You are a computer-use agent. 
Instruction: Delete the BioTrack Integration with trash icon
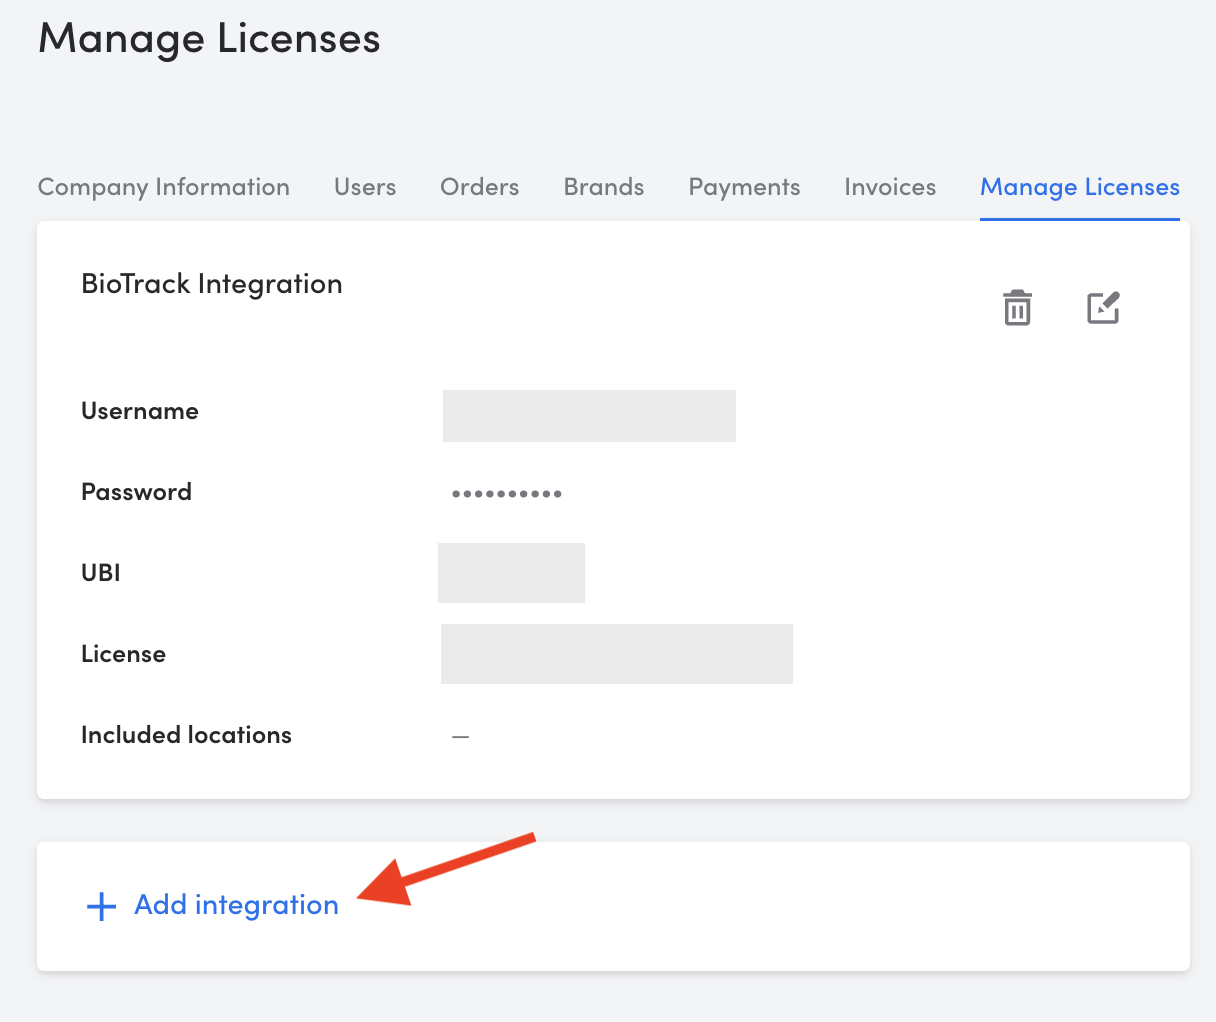tap(1017, 308)
